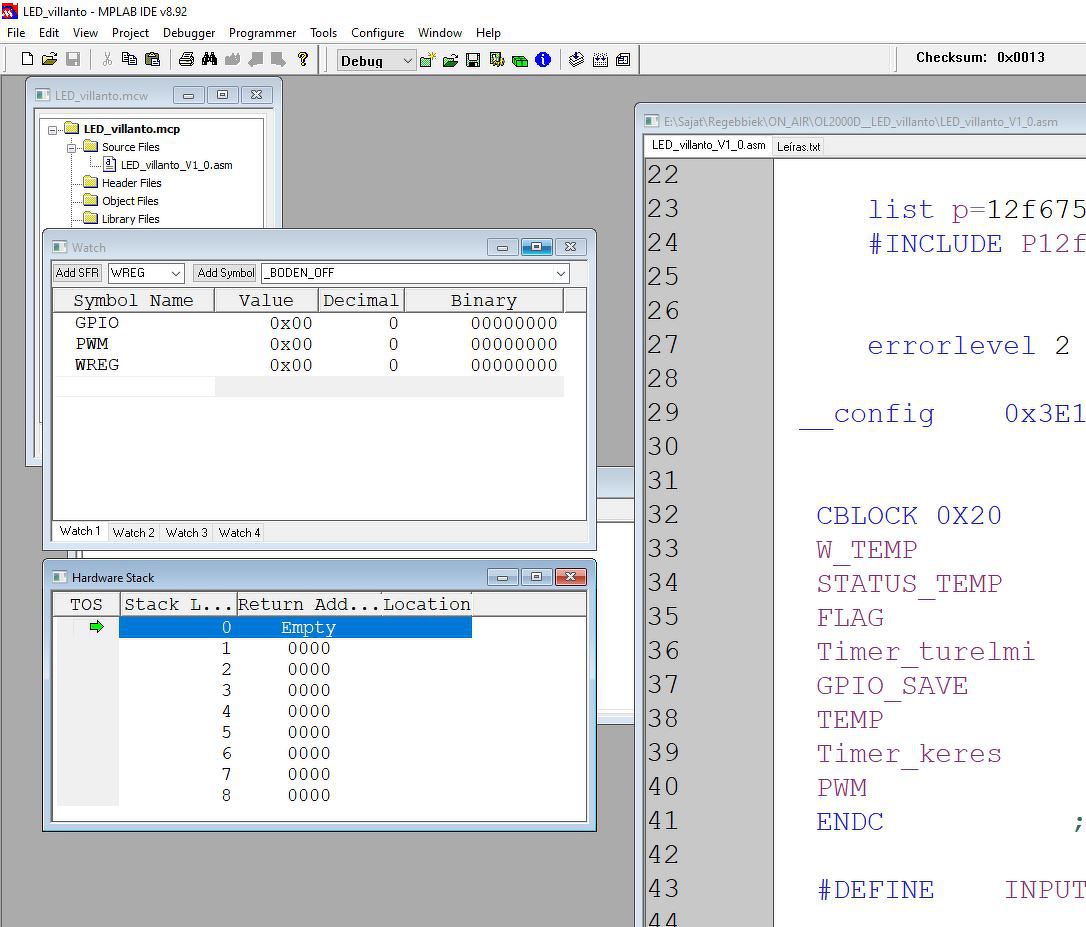Switch to the Watch 2 tab
1086x927 pixels.
coord(133,533)
